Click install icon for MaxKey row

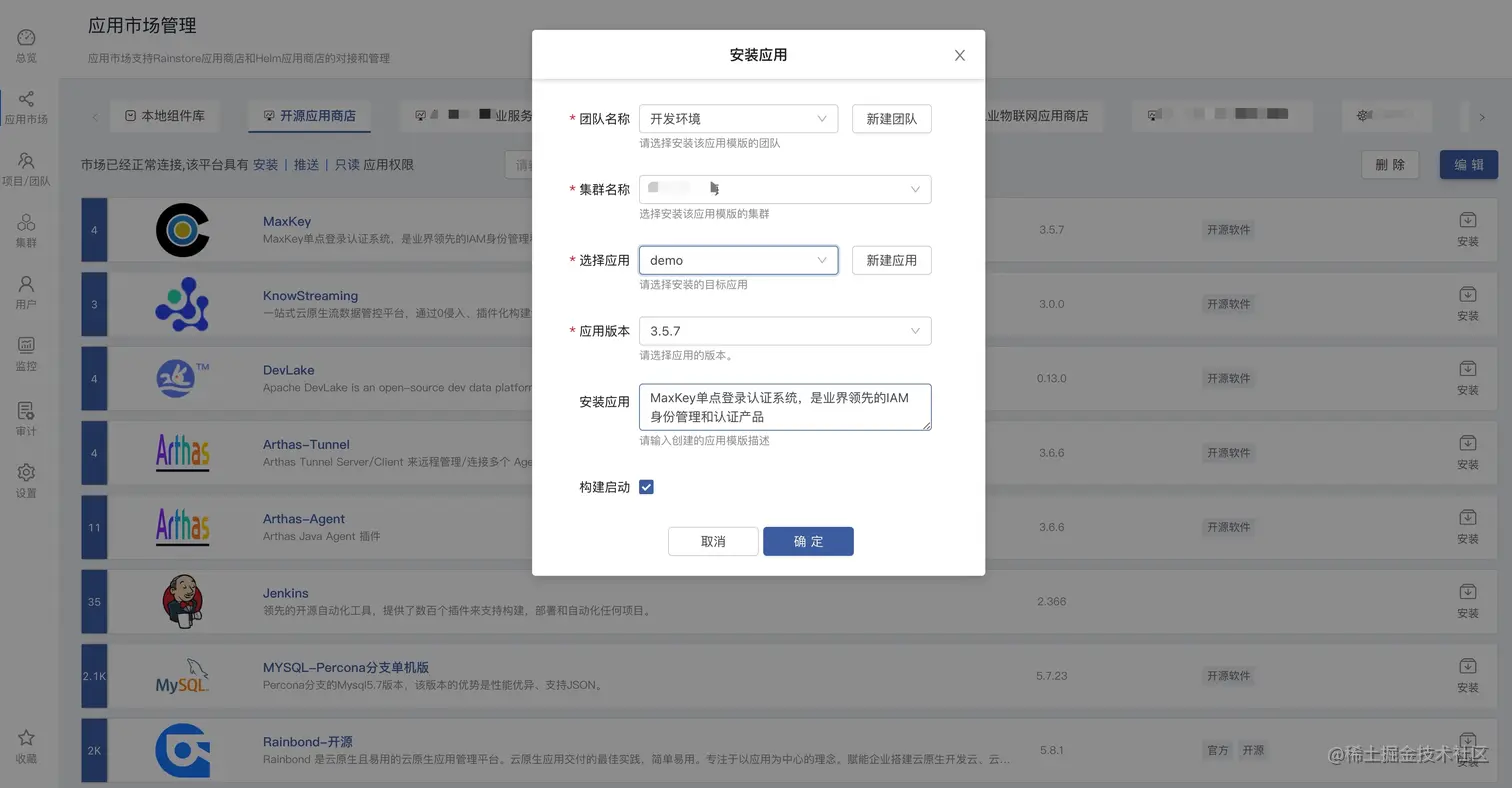click(x=1467, y=220)
